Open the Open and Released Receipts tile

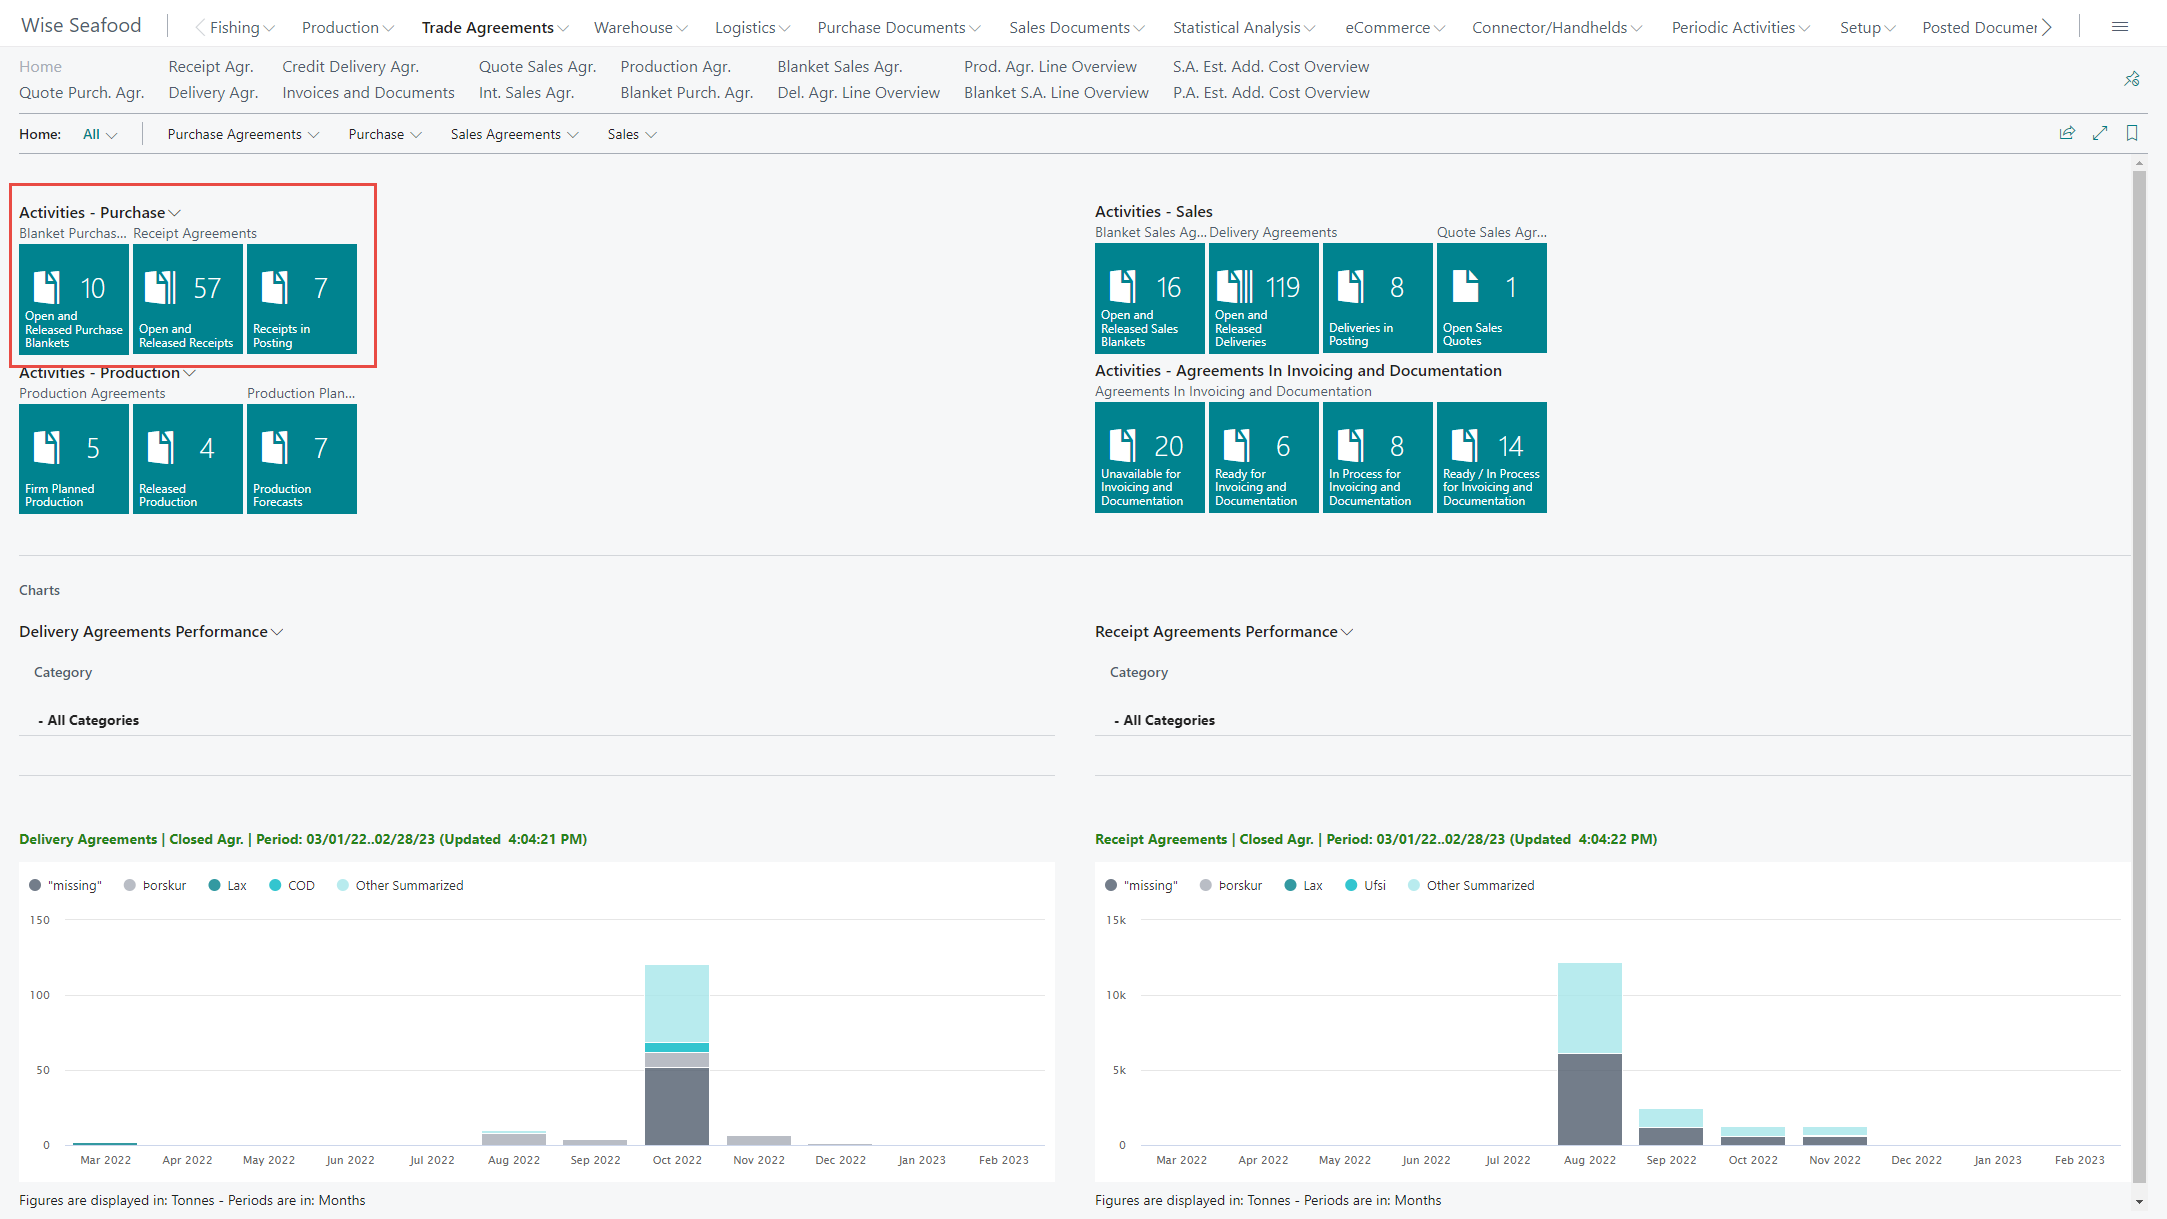tap(188, 299)
